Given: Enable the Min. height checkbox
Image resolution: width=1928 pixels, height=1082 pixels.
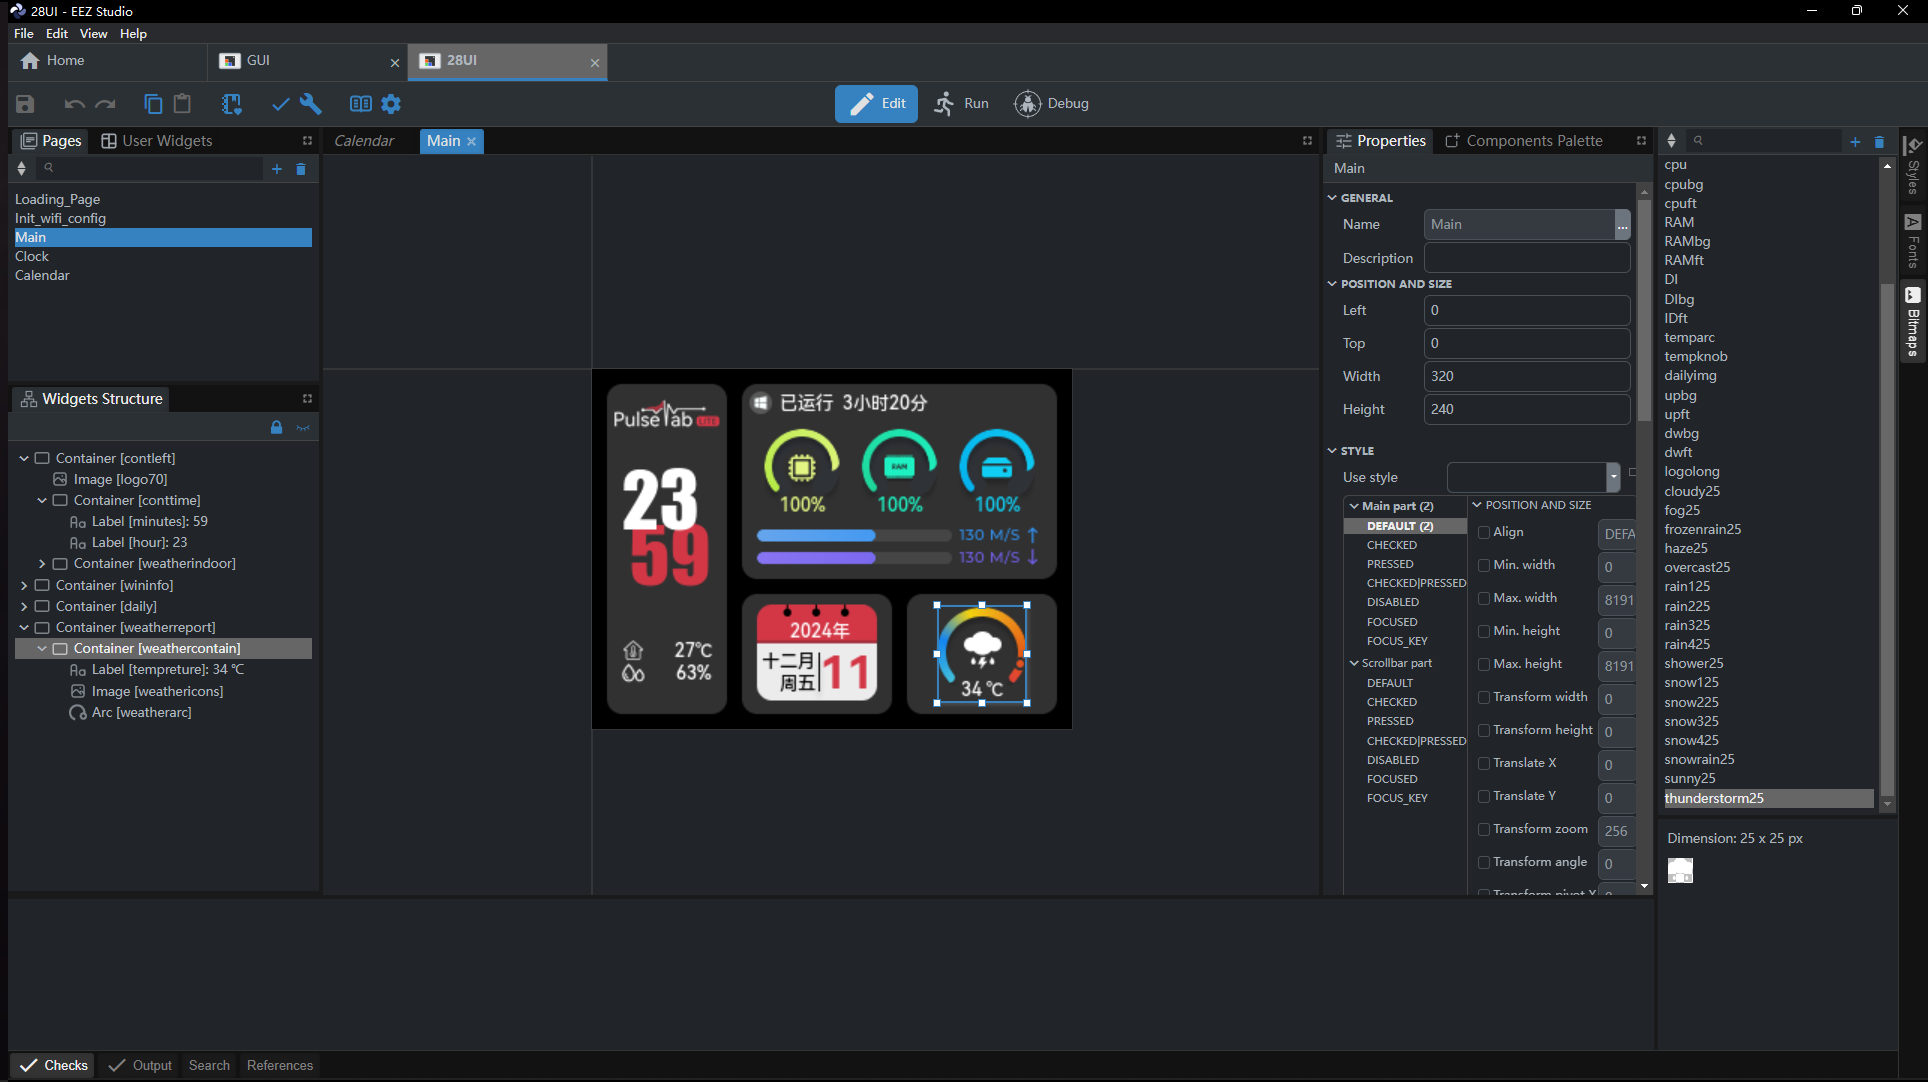Looking at the screenshot, I should (x=1484, y=631).
